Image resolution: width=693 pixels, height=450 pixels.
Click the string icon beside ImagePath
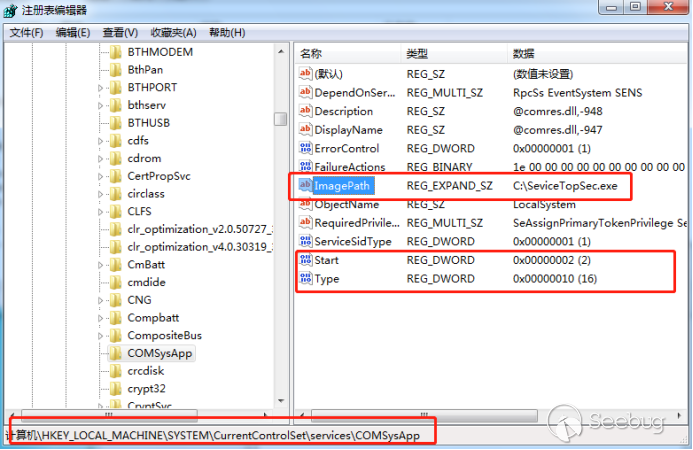pyautogui.click(x=305, y=185)
